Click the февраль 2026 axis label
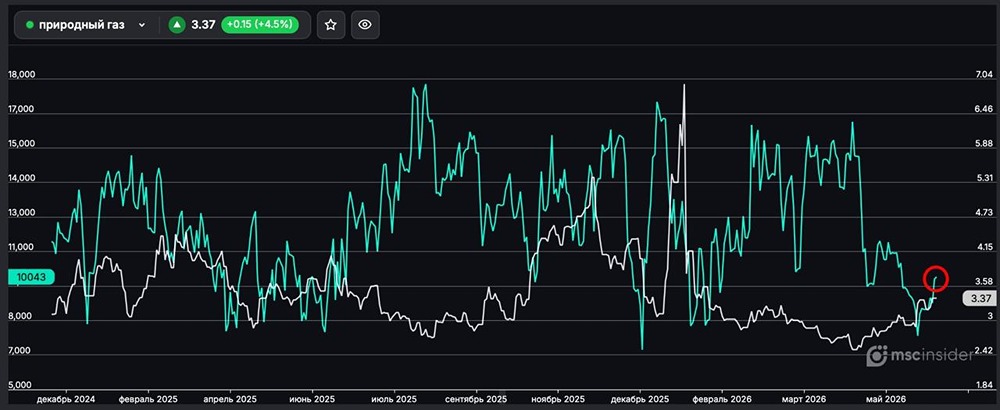This screenshot has width=1000, height=410. (x=723, y=399)
